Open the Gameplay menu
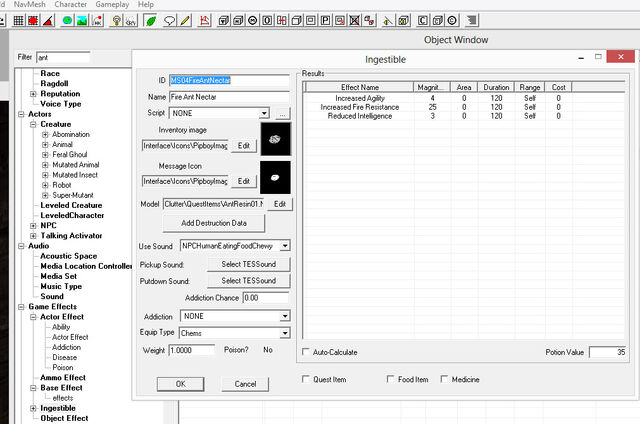The height and width of the screenshot is (424, 640). (x=112, y=4)
